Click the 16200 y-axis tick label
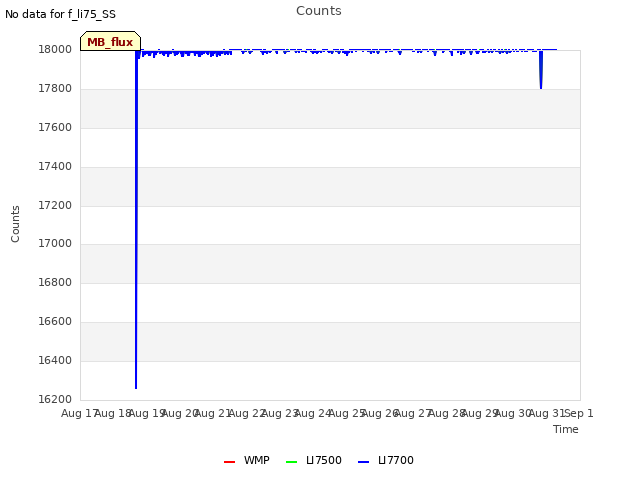This screenshot has width=640, height=480. (55, 399)
